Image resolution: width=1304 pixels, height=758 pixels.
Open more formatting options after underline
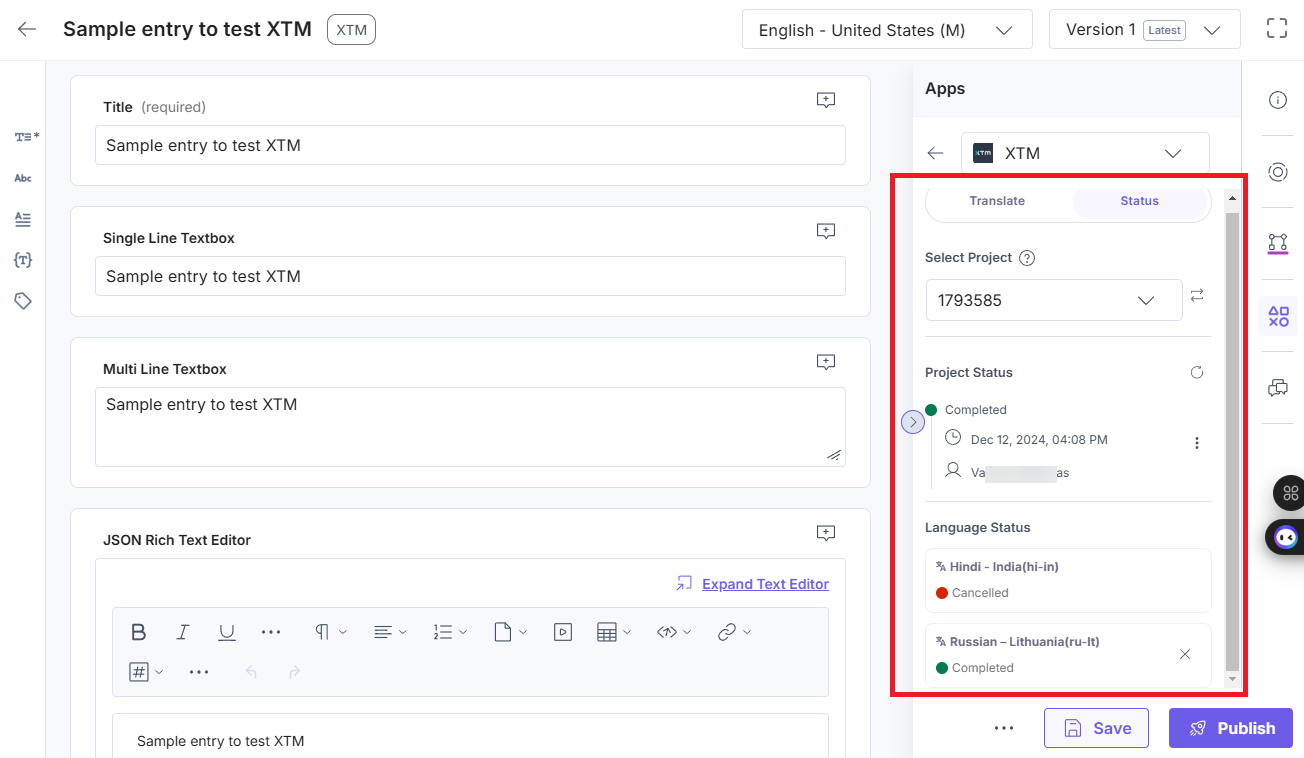point(271,632)
